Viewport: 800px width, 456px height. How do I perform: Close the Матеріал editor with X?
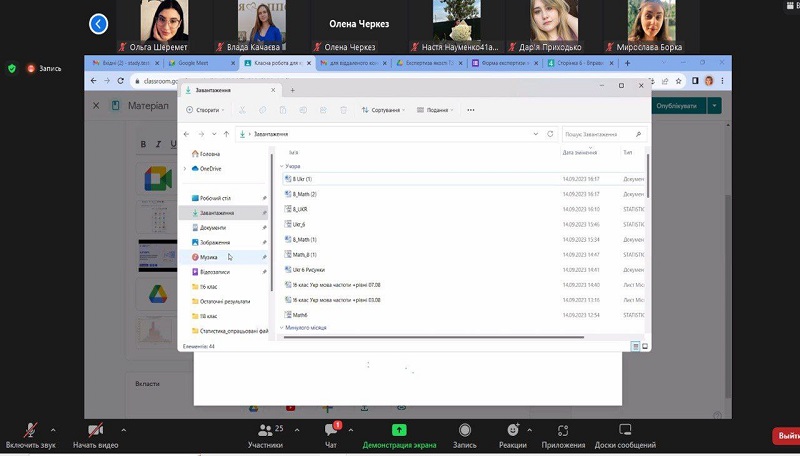coord(96,106)
